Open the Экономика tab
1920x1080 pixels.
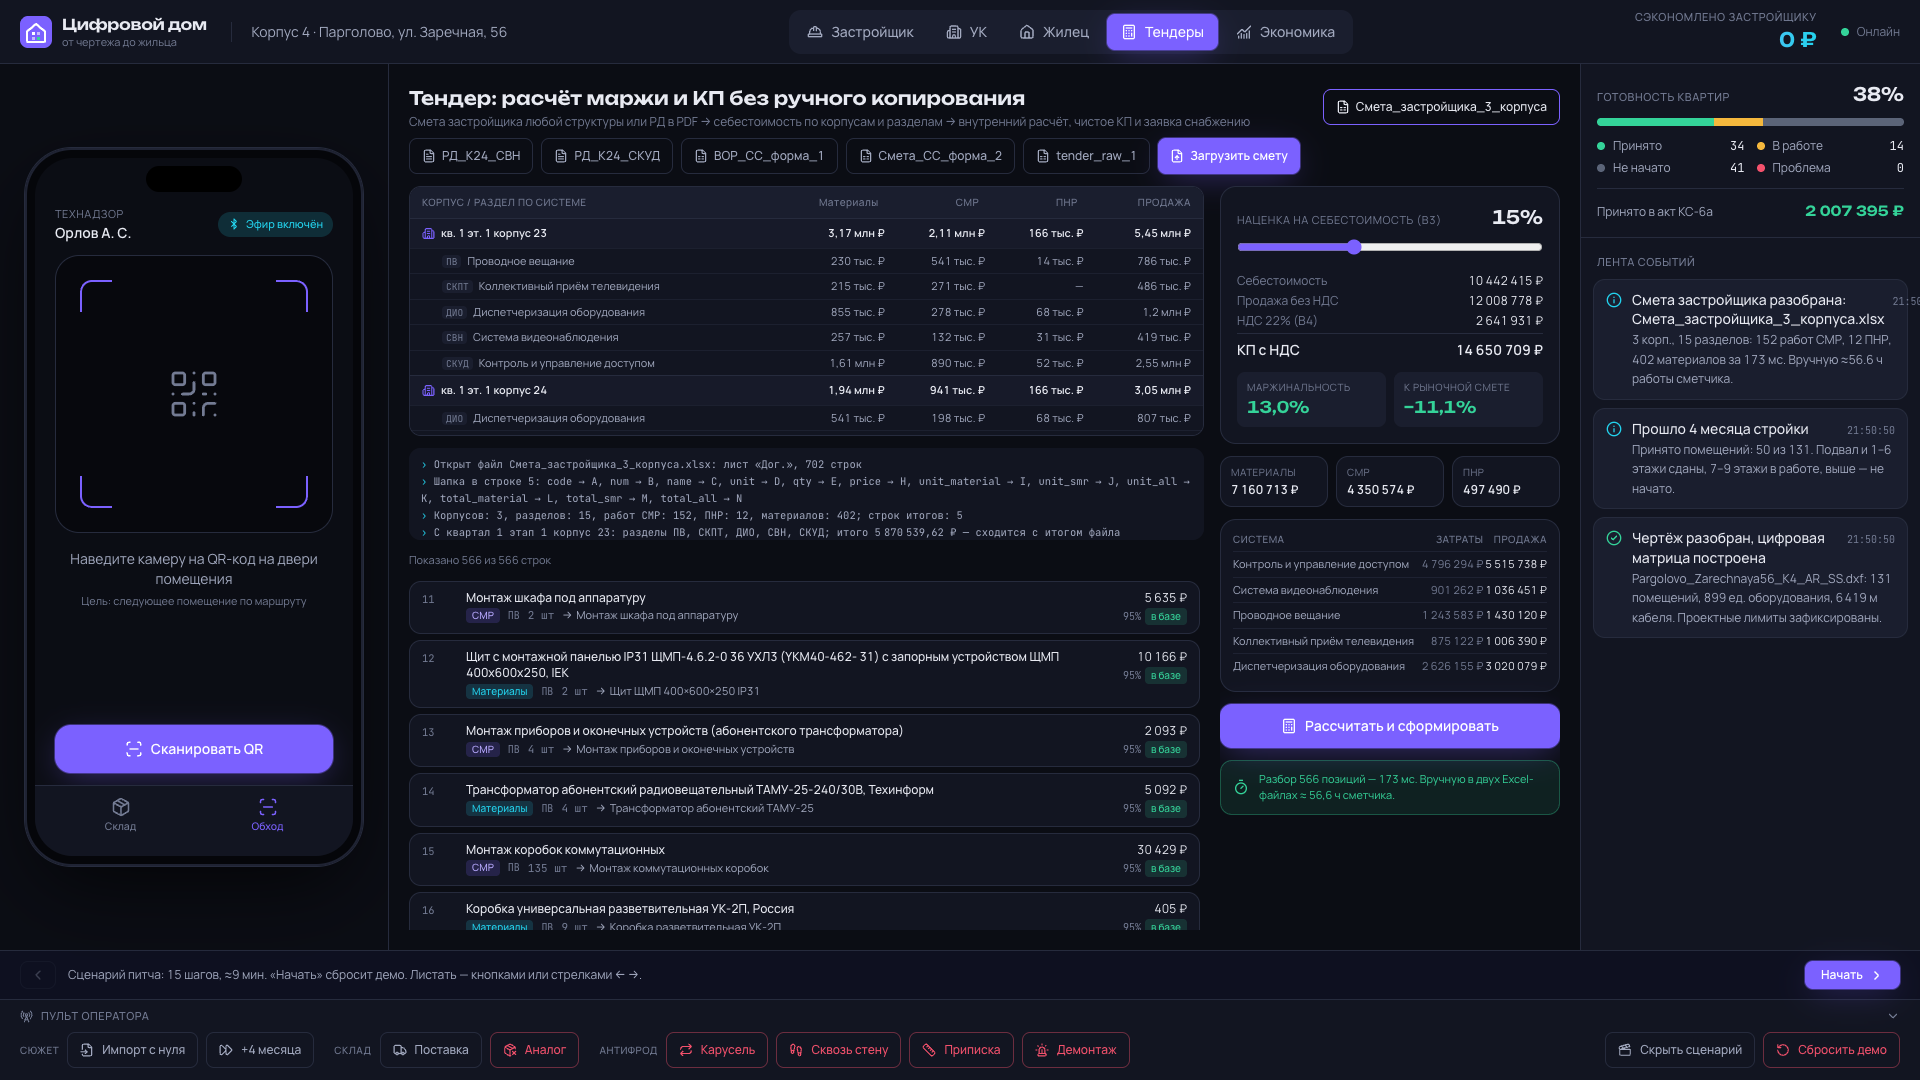(1285, 32)
